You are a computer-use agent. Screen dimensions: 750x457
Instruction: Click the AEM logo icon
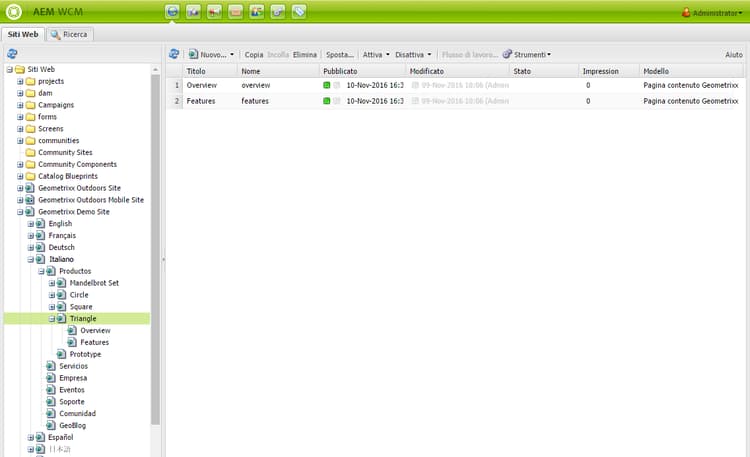point(13,11)
